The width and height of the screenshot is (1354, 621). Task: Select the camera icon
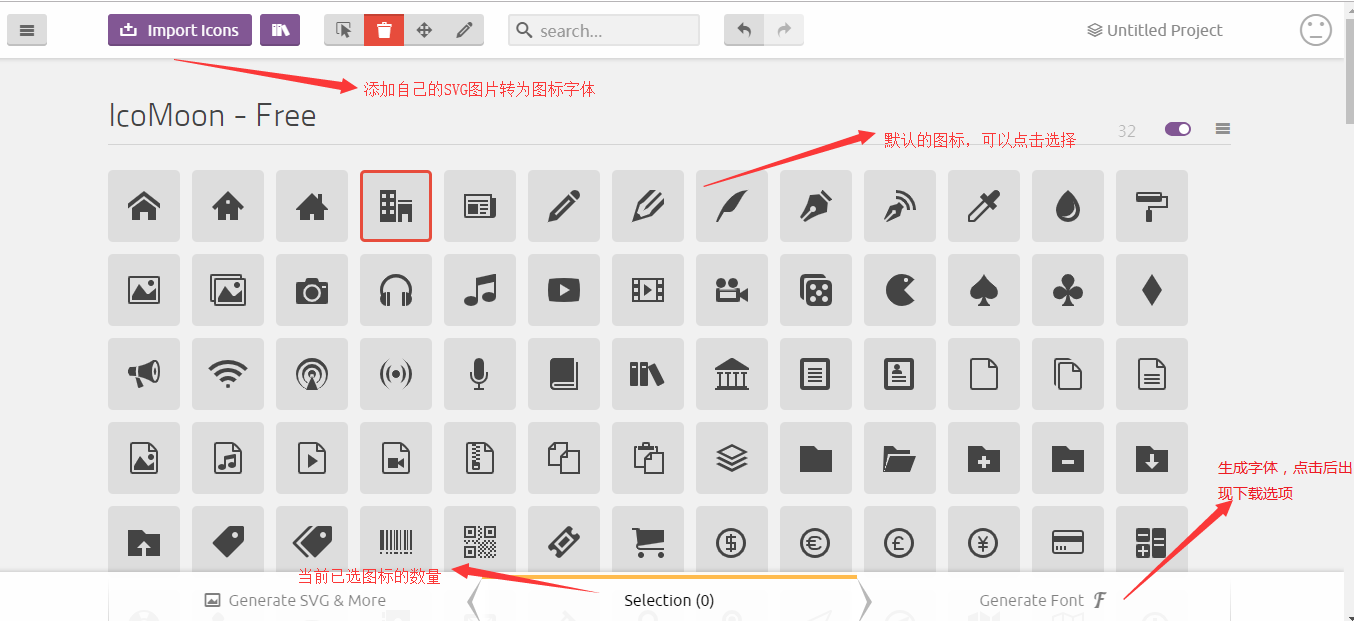(x=312, y=290)
